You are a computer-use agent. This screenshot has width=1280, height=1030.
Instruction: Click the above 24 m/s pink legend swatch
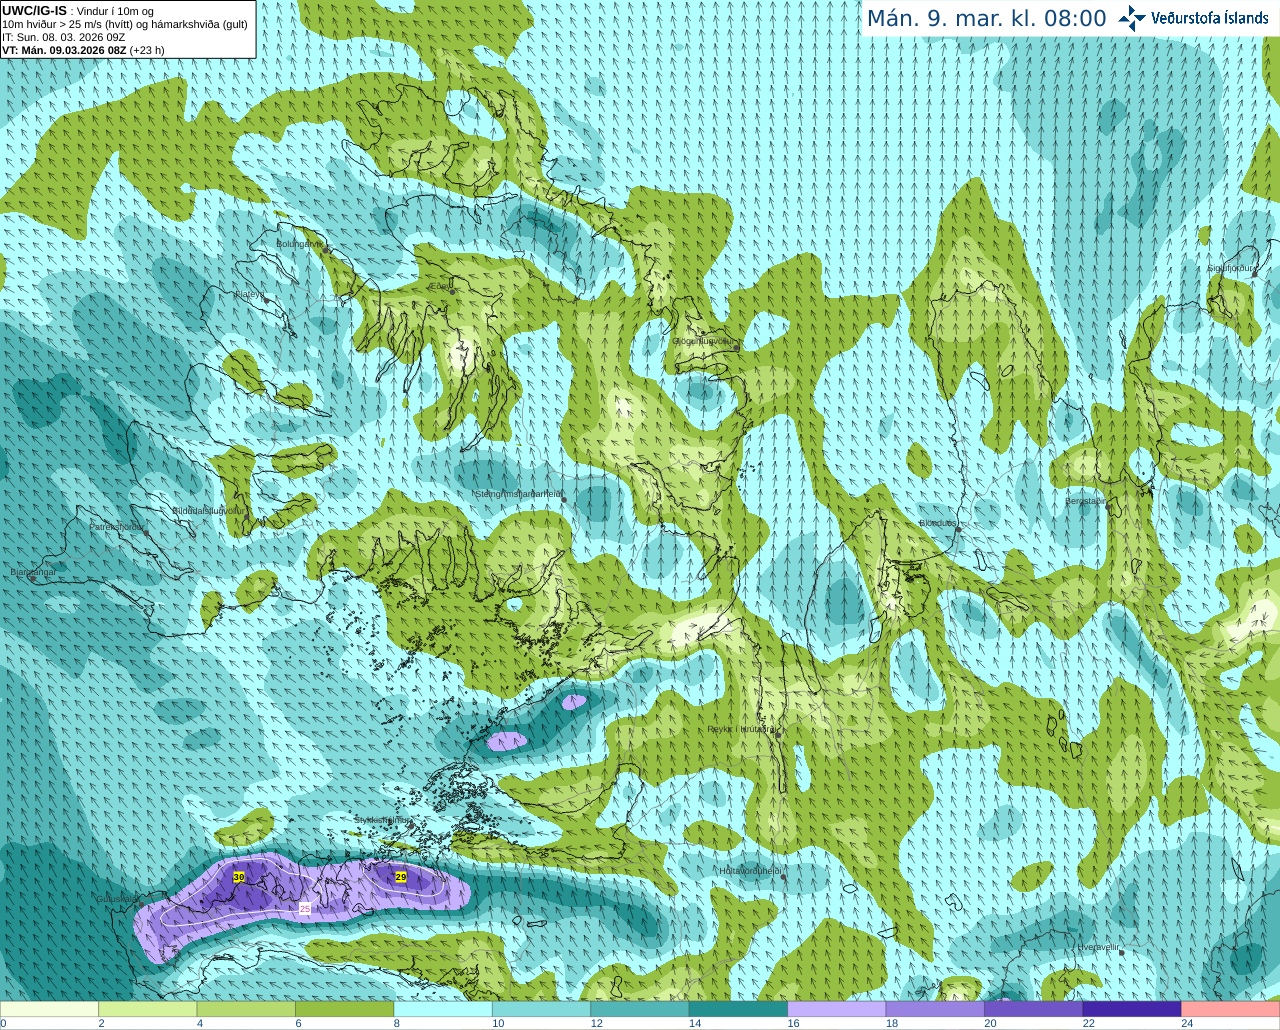tap(1231, 1009)
